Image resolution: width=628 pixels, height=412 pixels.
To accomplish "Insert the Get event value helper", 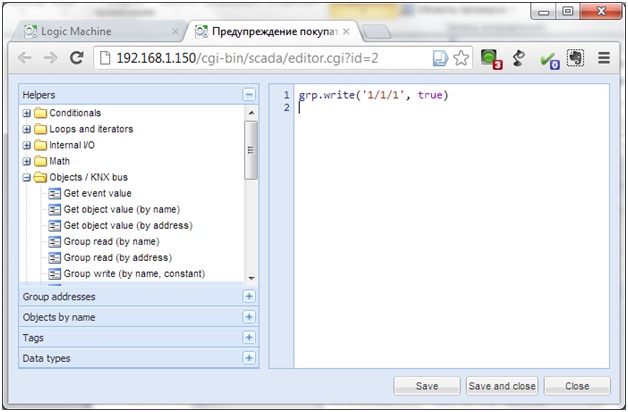I will tap(97, 193).
